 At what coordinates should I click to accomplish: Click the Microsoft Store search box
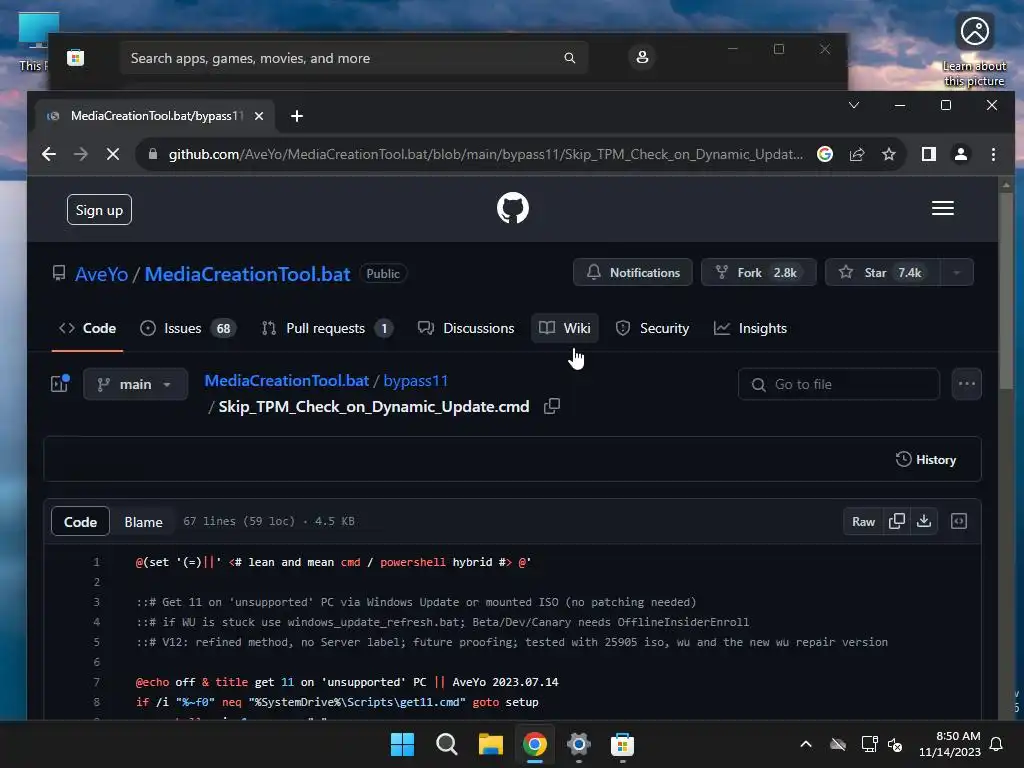point(354,58)
